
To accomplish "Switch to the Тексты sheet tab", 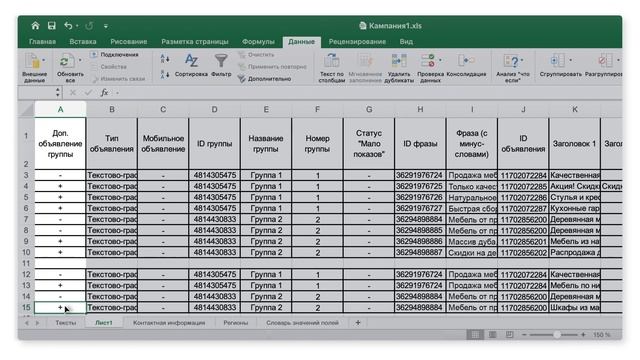I will pos(66,322).
